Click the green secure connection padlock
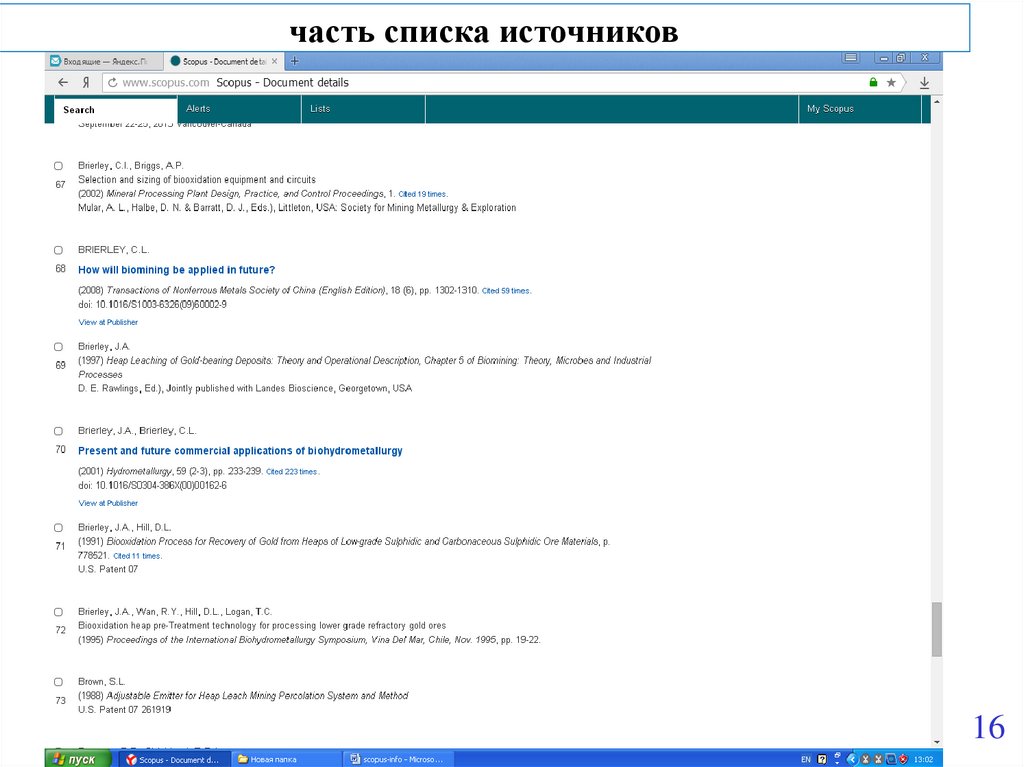This screenshot has height=767, width=1024. click(x=873, y=82)
